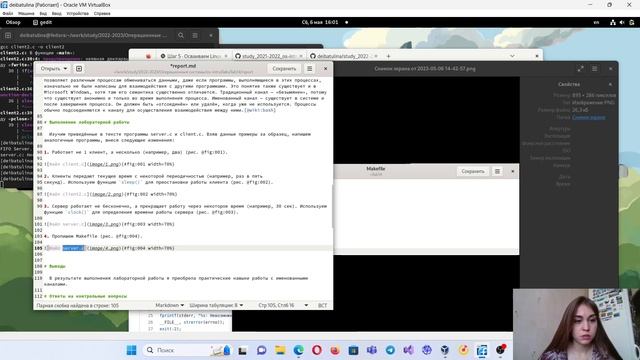Screen dimensions: 640x360
Task: Open the image viewer hamburger menu
Action: click(x=595, y=69)
